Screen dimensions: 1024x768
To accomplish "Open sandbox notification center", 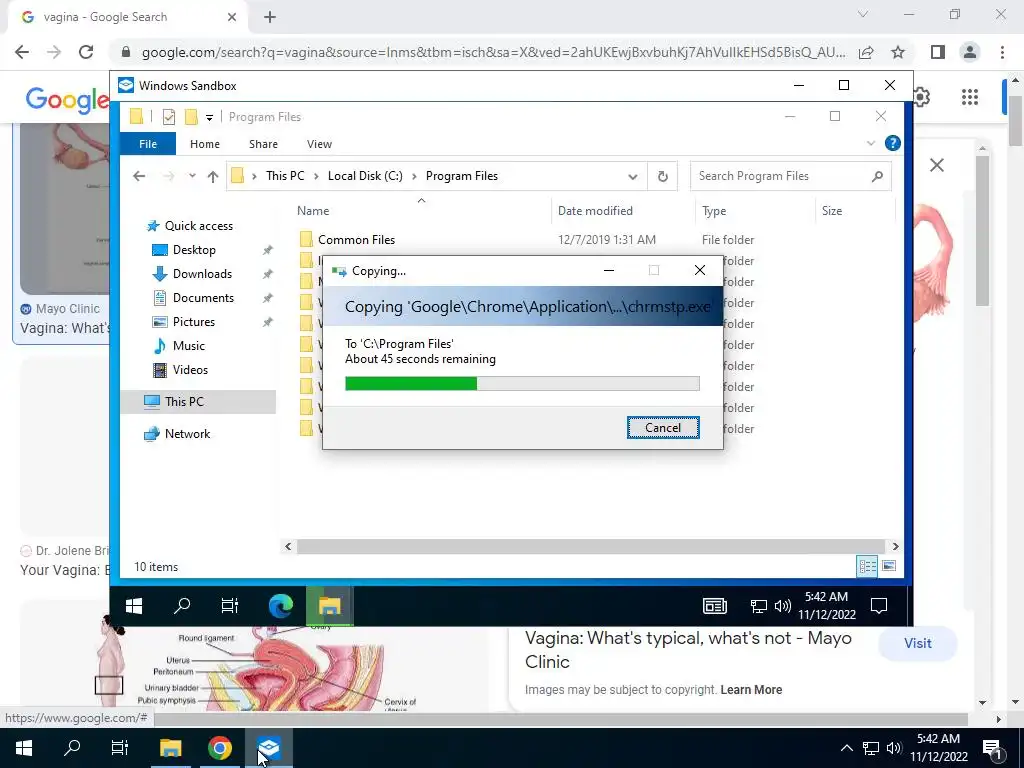I will [879, 606].
